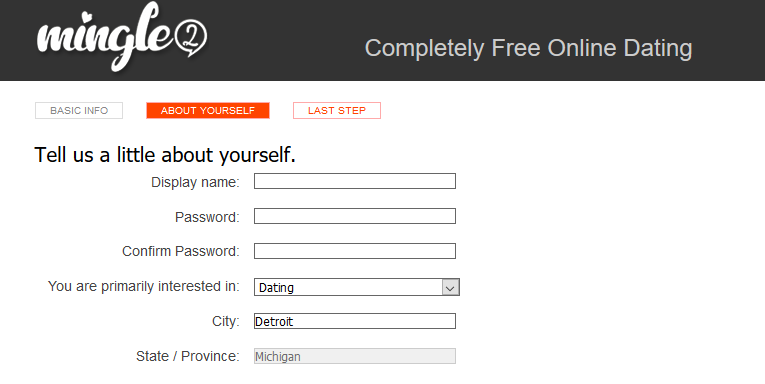Click the City field containing Detroit

point(355,321)
